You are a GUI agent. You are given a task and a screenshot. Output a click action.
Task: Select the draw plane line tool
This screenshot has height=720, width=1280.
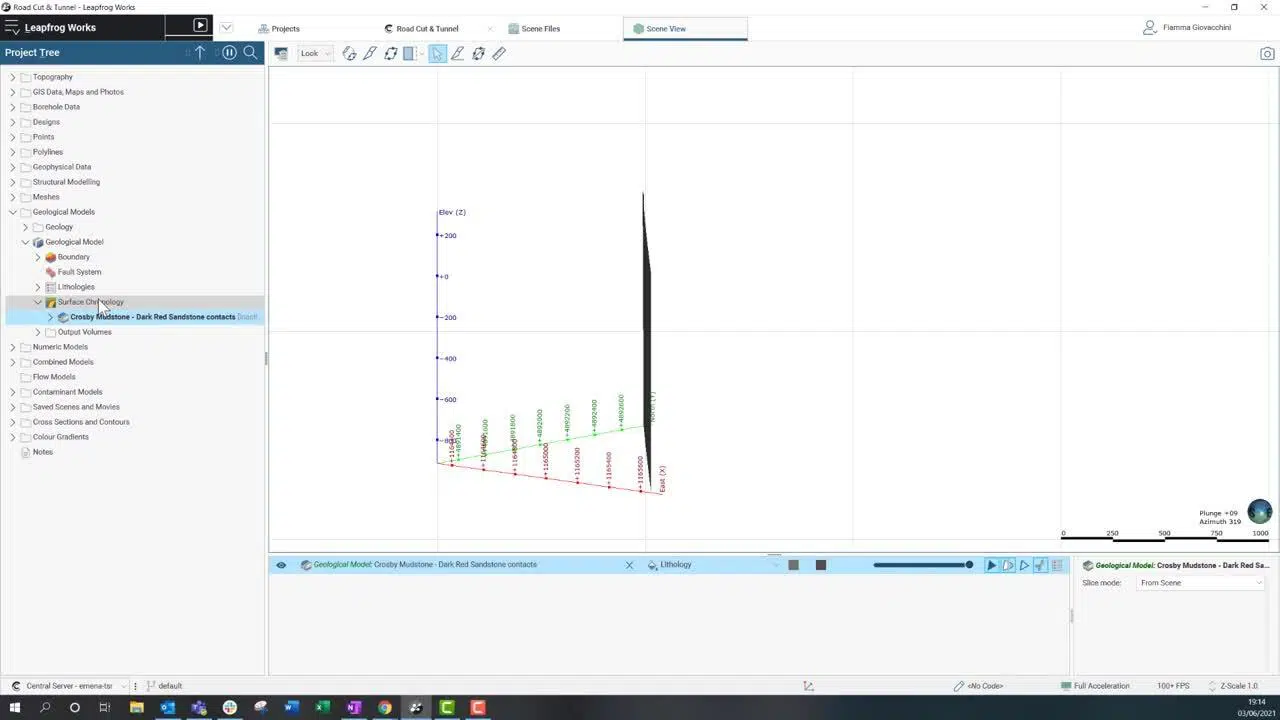pos(370,53)
